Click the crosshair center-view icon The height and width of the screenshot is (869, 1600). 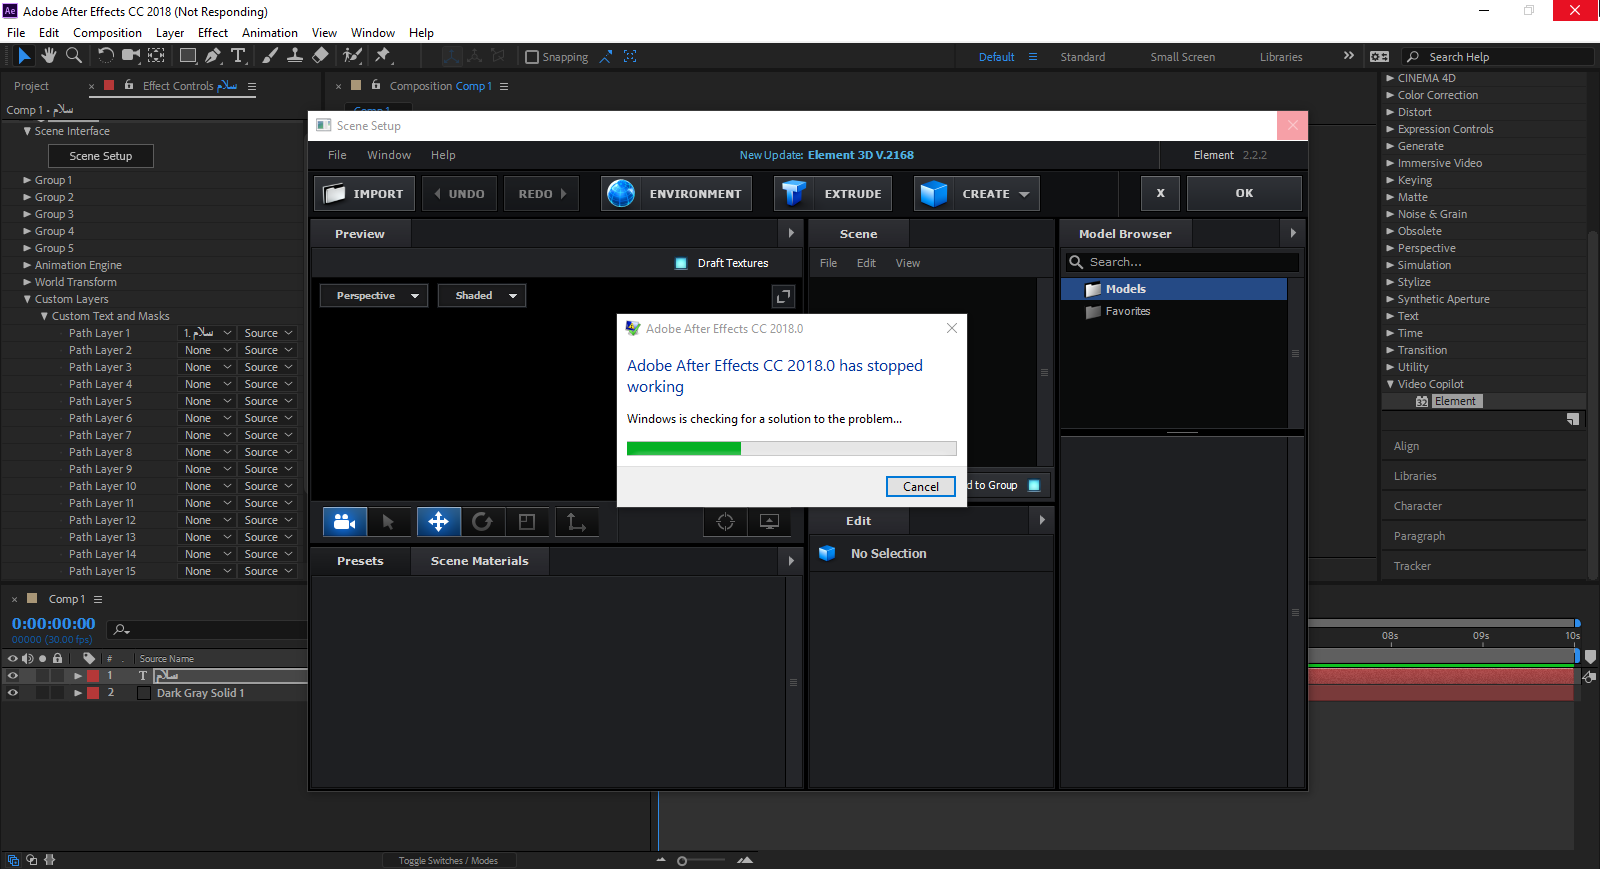click(x=726, y=521)
